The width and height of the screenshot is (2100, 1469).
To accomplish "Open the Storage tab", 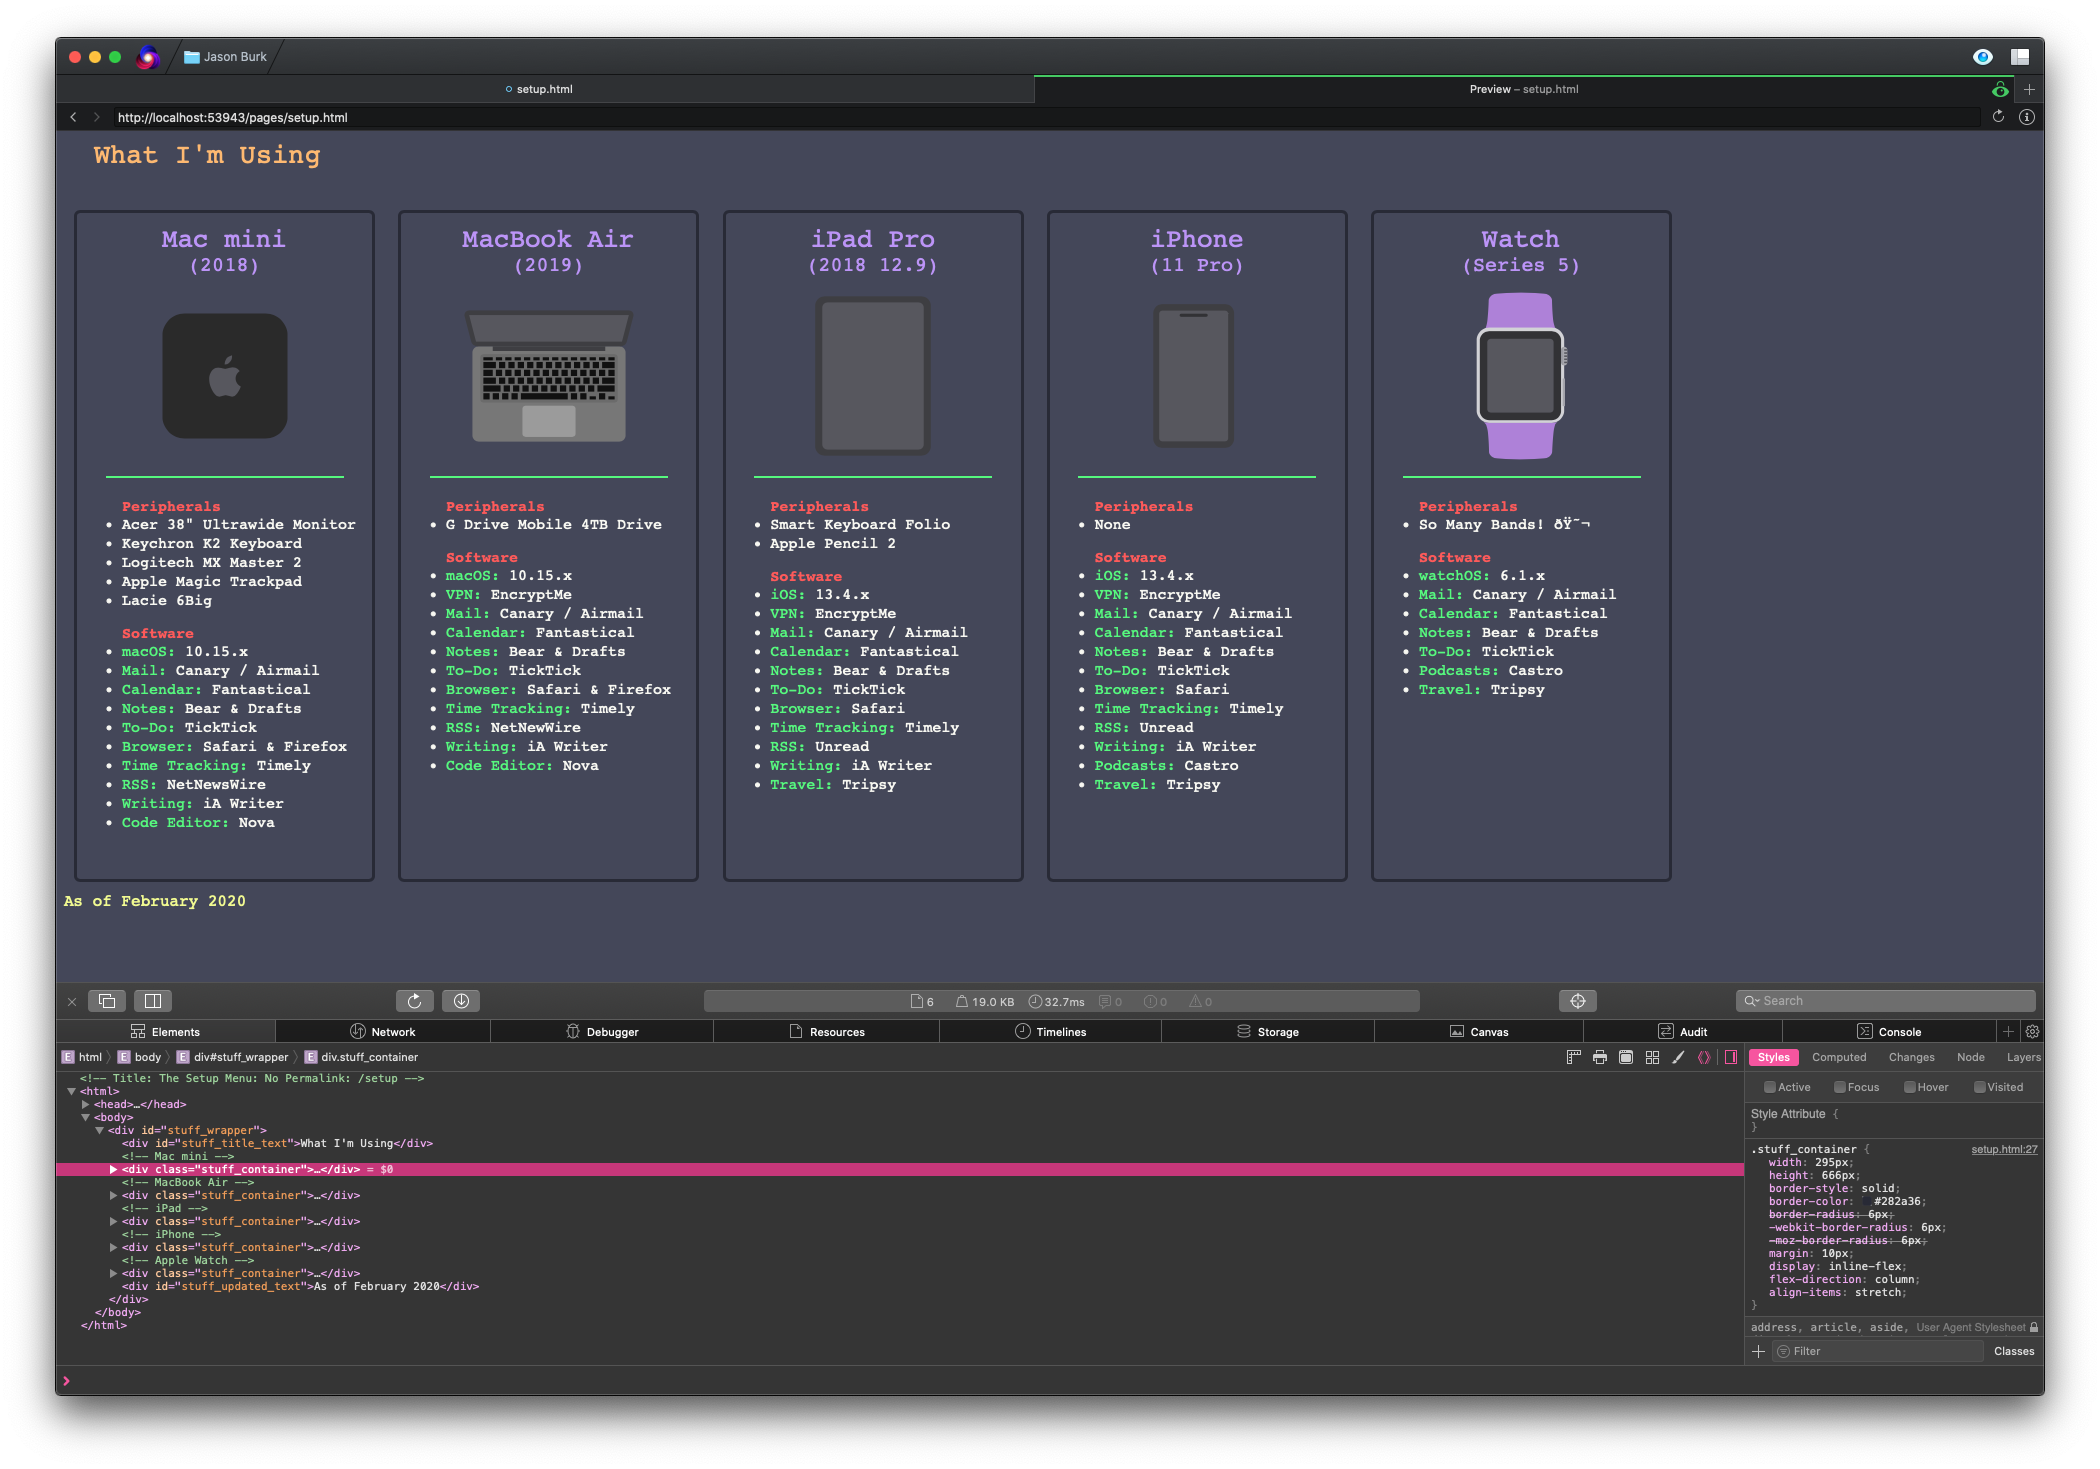I will tap(1268, 1032).
